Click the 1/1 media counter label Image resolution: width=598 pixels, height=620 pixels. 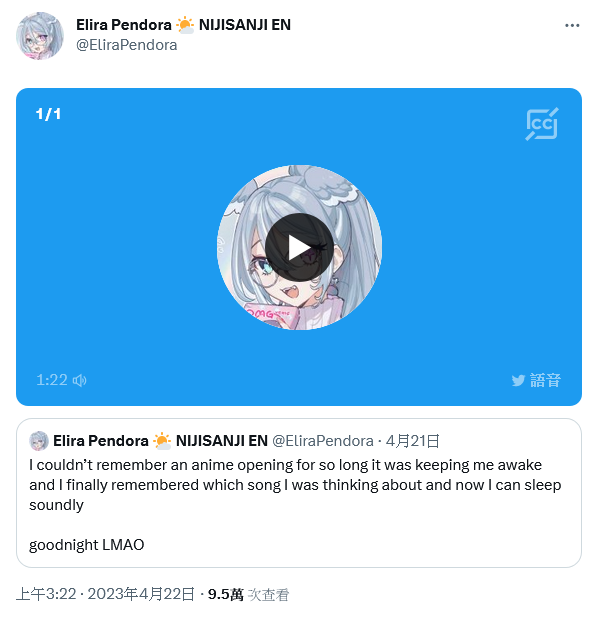48,114
